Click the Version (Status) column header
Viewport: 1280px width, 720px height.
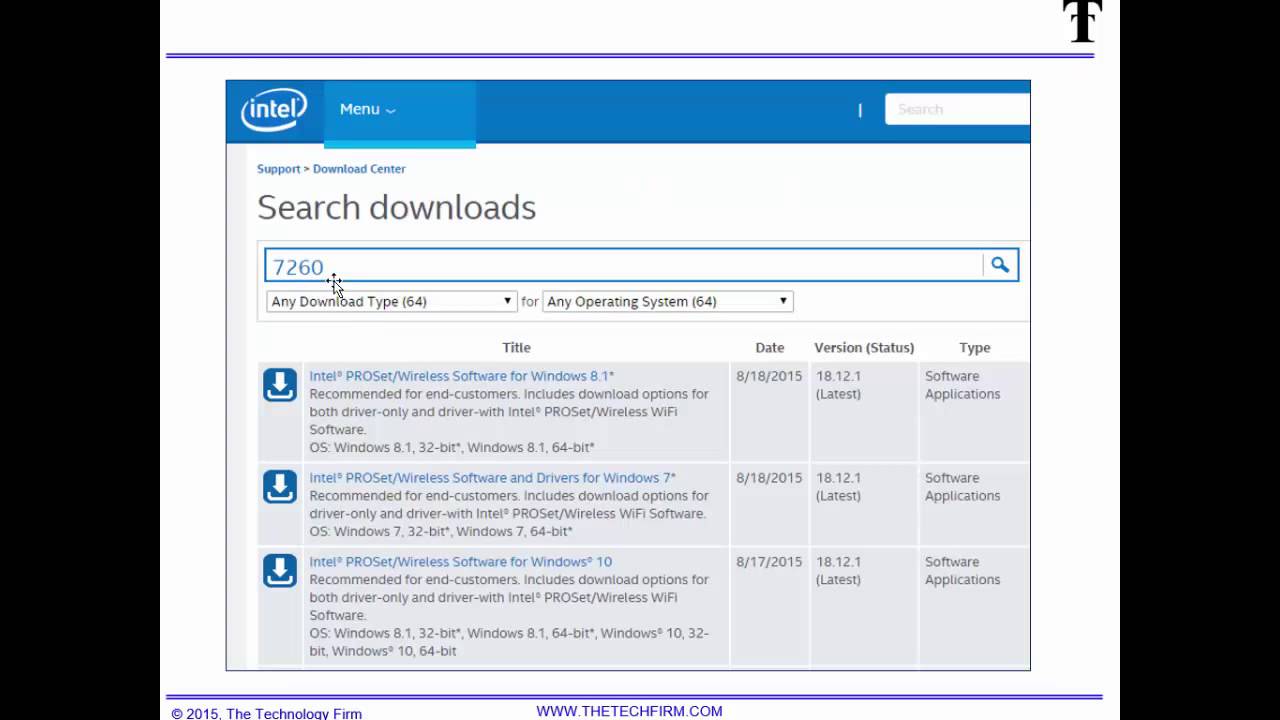tap(864, 347)
